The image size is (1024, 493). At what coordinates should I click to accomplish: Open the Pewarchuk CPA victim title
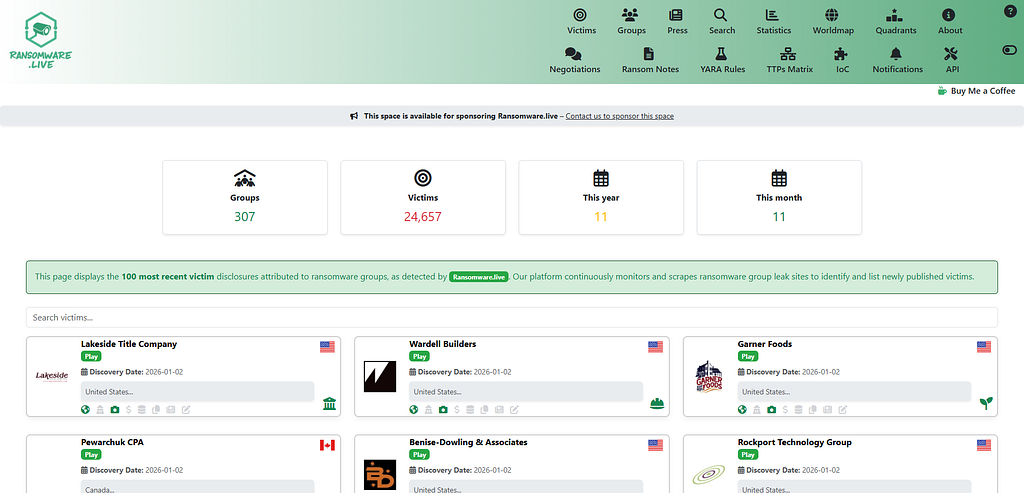tap(112, 442)
